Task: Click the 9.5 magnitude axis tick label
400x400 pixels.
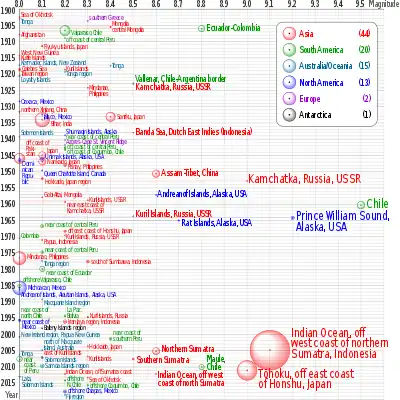Action: click(360, 4)
